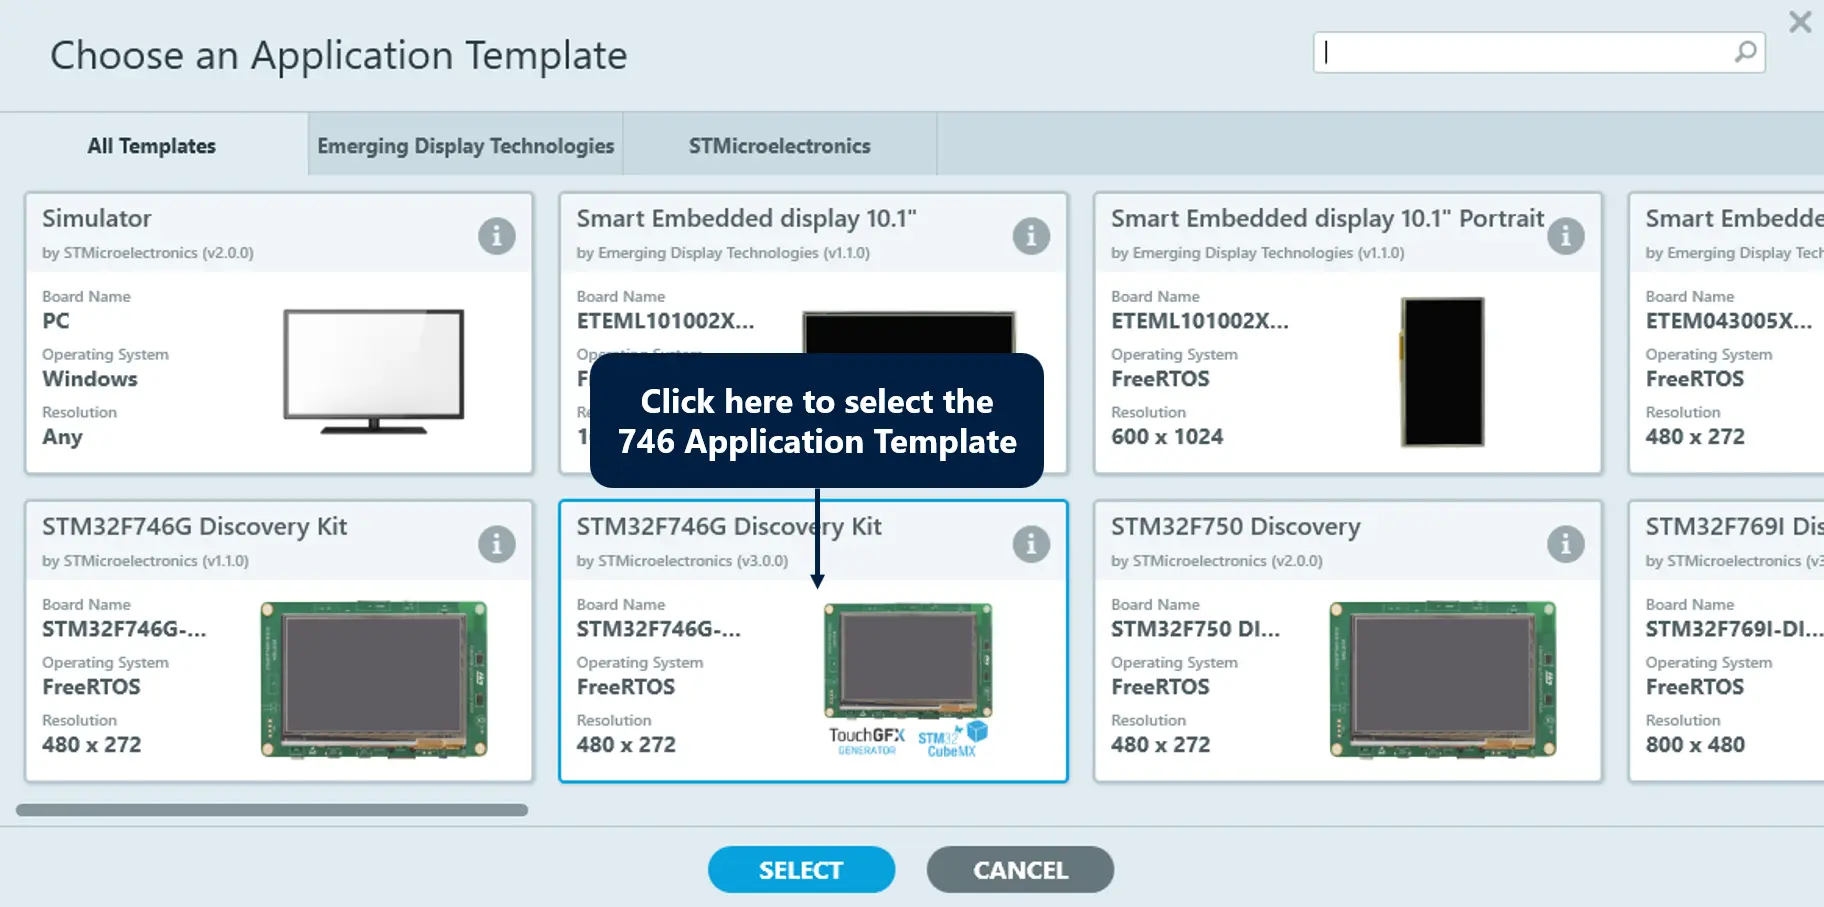
Task: Click 'Choose an Application Template' heading
Action: [339, 55]
